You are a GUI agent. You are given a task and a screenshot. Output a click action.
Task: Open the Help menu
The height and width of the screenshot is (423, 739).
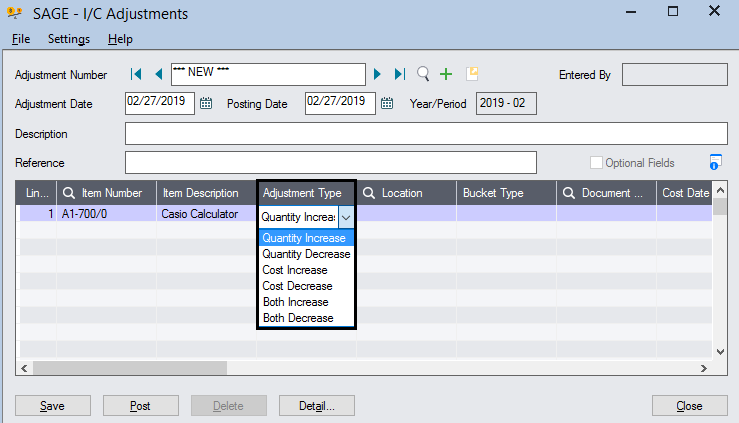point(120,39)
